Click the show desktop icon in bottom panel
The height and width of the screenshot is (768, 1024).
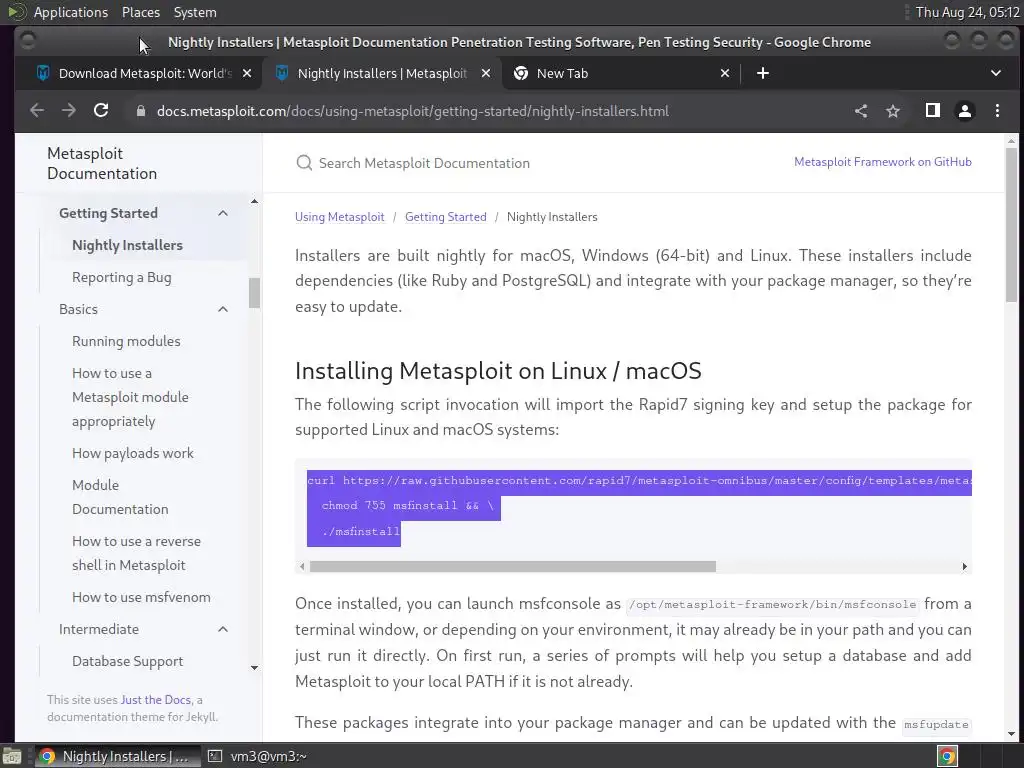tap(11, 756)
